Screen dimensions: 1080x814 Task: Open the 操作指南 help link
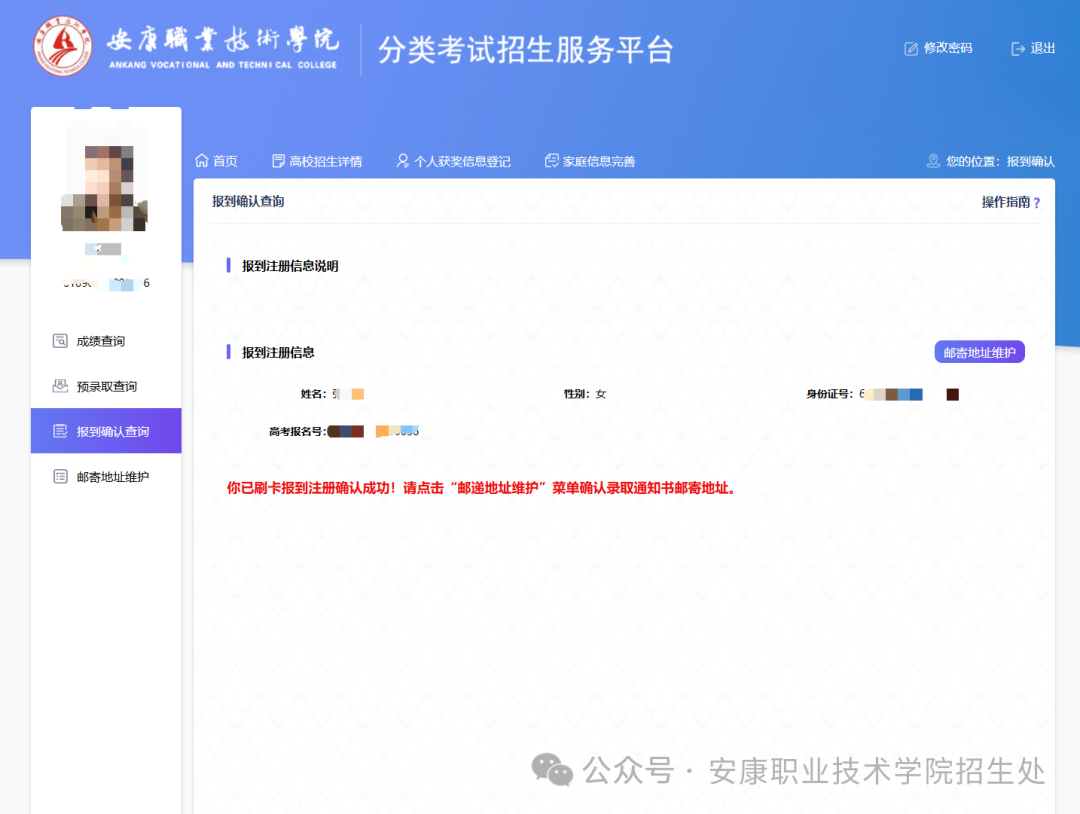pyautogui.click(x=1005, y=202)
